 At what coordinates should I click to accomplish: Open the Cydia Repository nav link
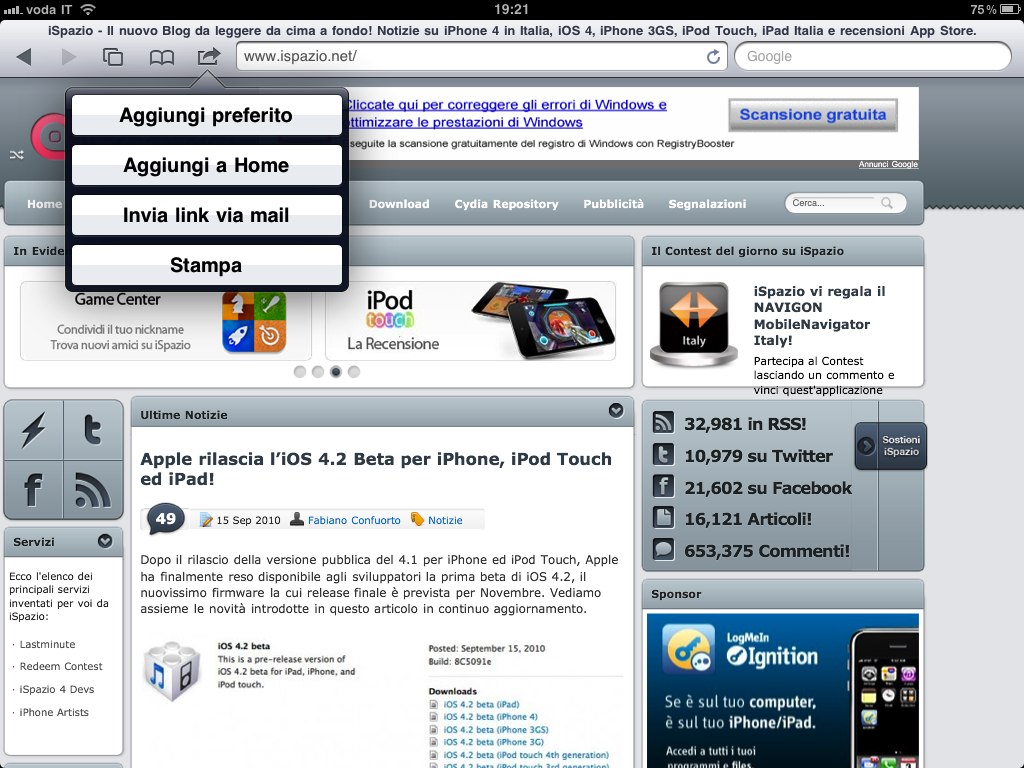click(x=506, y=204)
